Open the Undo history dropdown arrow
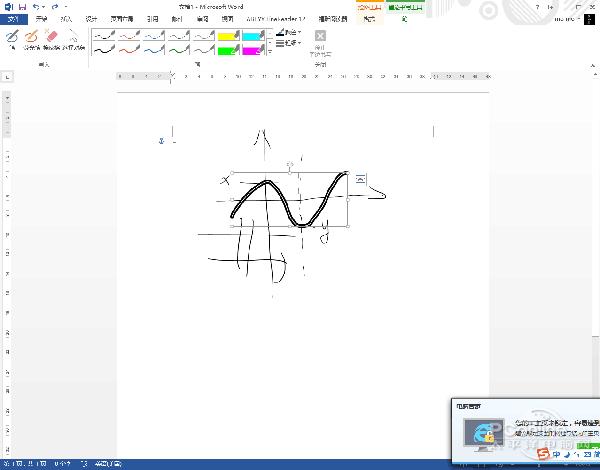The image size is (600, 470). [x=43, y=7]
